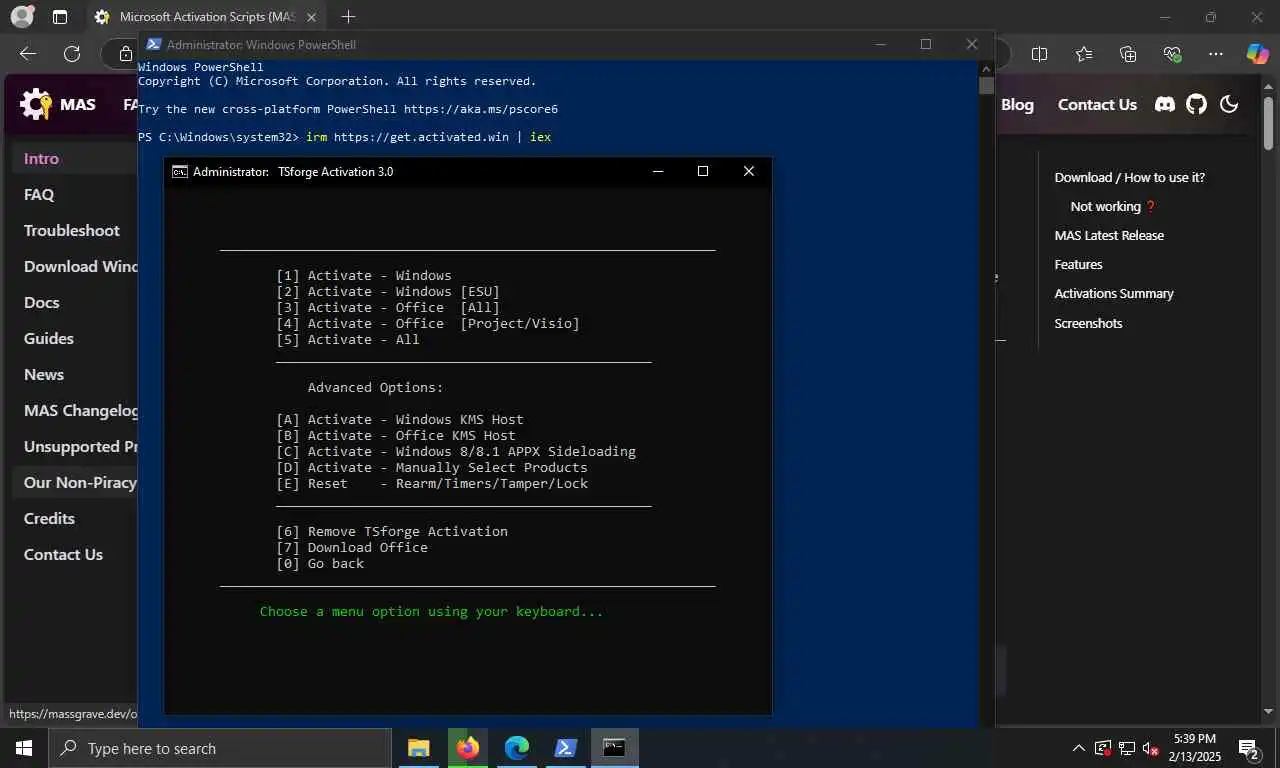Screen dimensions: 1280x768
Task: Open the Blog link in site header
Action: pos(1017,104)
